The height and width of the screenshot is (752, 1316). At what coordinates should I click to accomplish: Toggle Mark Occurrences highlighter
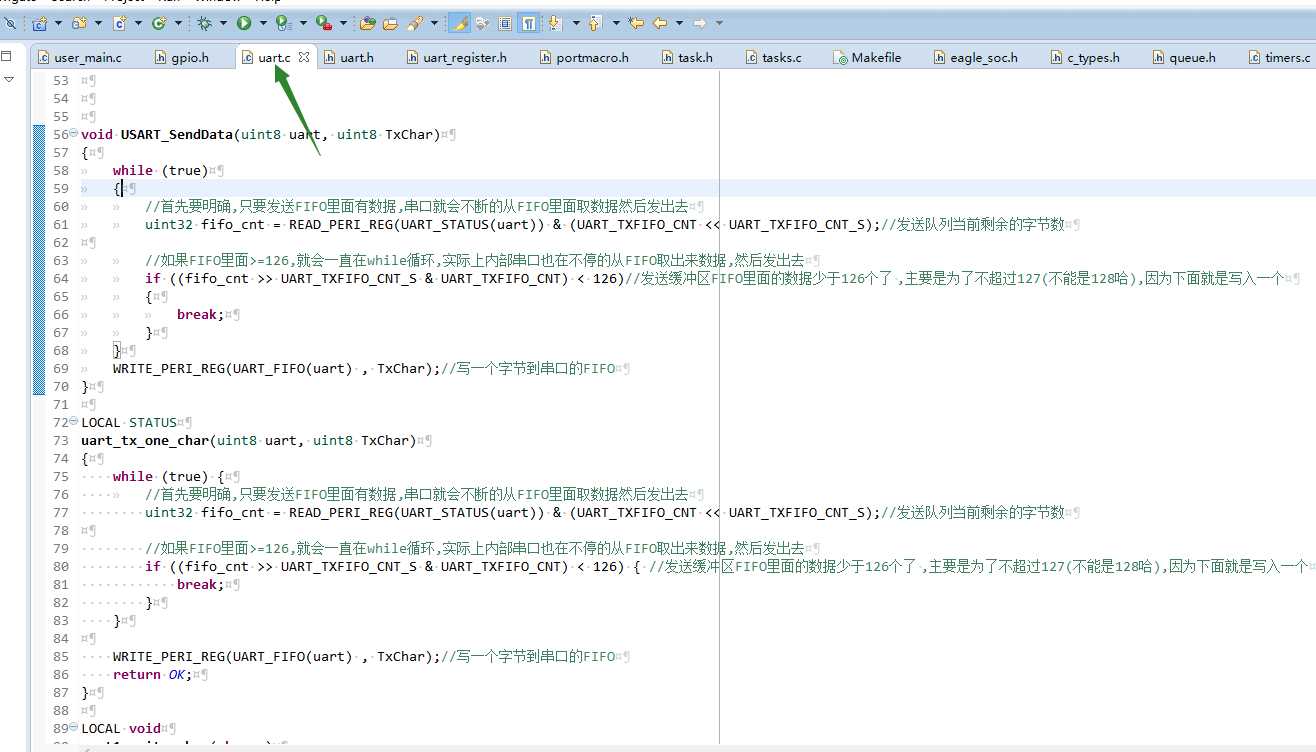point(460,22)
